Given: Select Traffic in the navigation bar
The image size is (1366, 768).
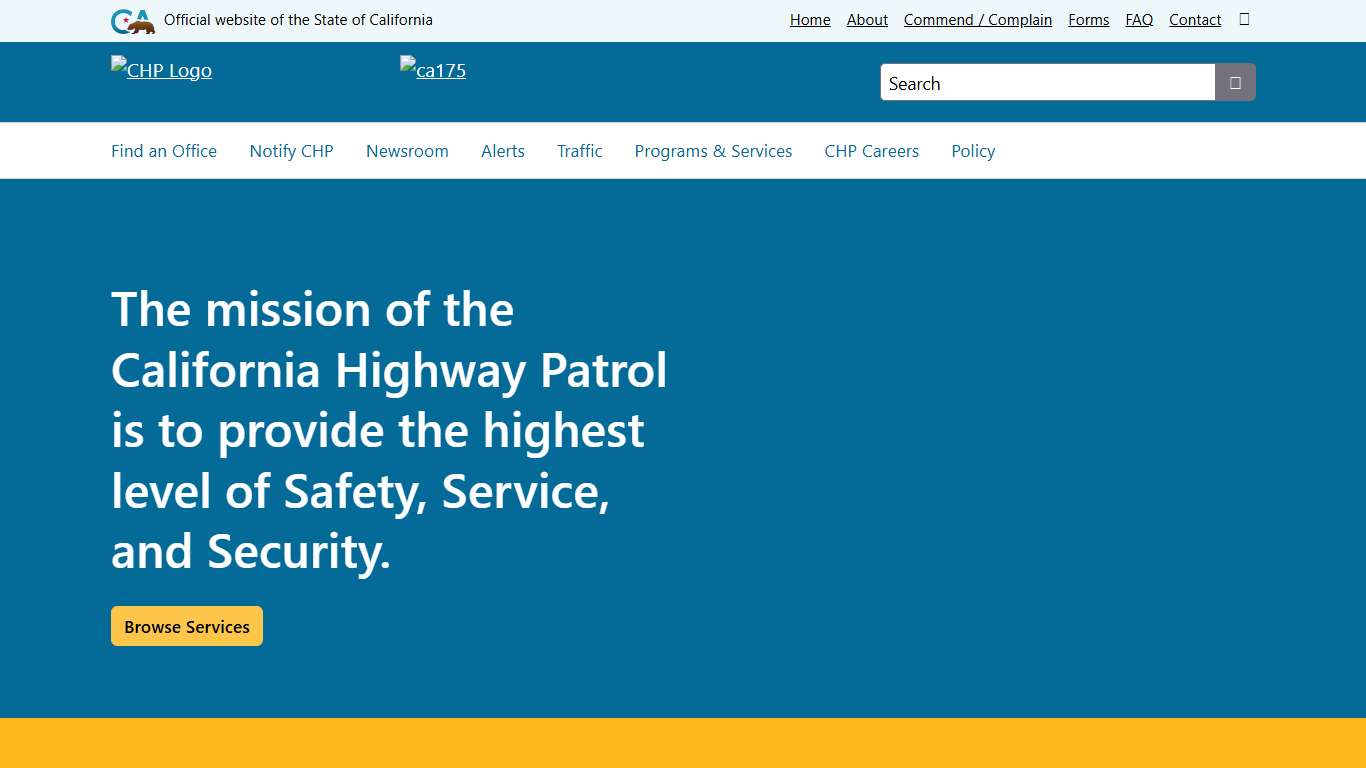Looking at the screenshot, I should (579, 150).
